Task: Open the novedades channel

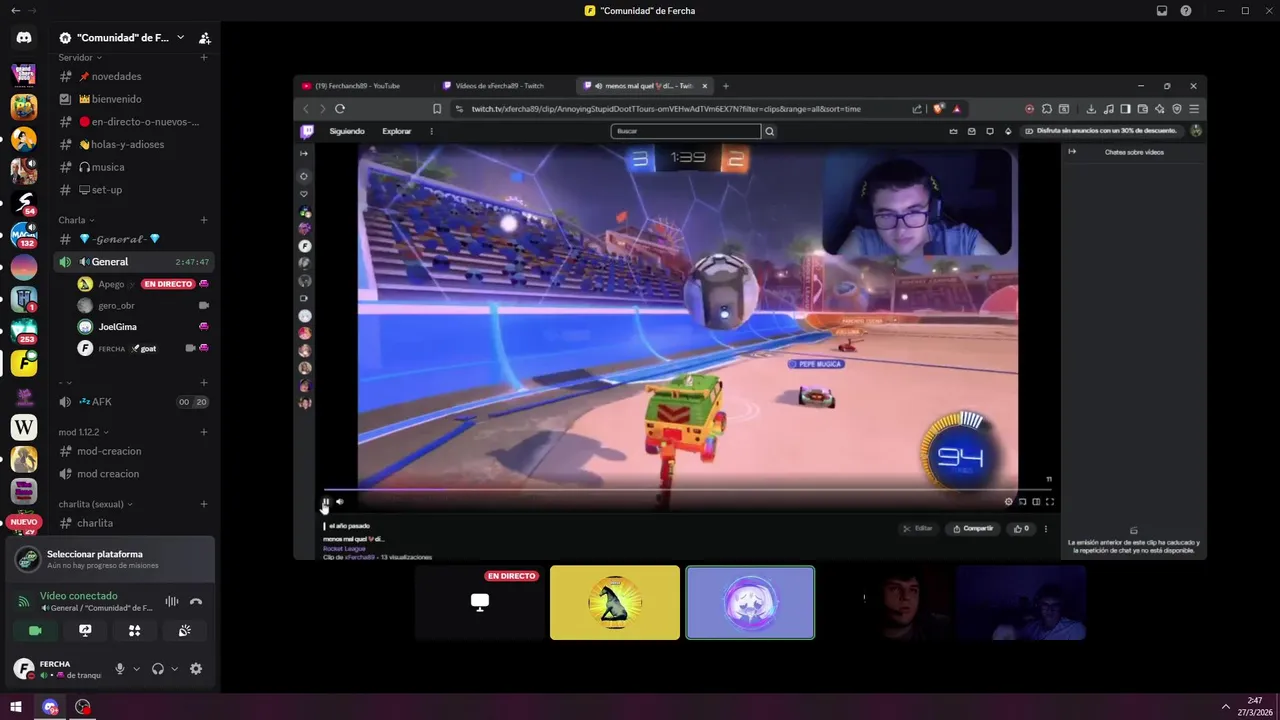Action: coord(134,77)
